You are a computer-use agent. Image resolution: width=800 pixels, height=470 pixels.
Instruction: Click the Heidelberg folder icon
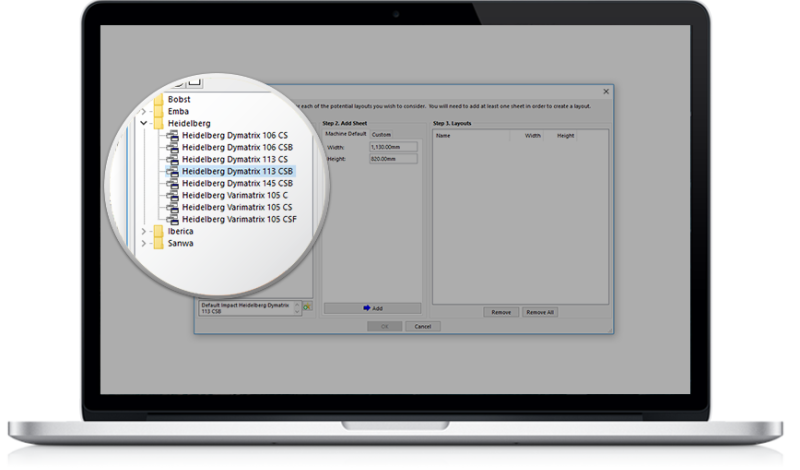pos(159,123)
